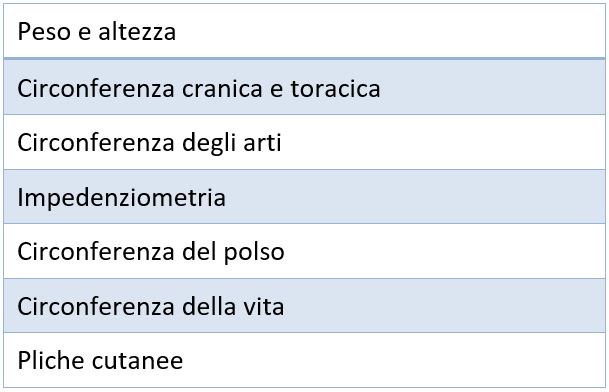Click the "Impedenziometria" table cell
Screen dimensions: 609x392
click(x=304, y=197)
